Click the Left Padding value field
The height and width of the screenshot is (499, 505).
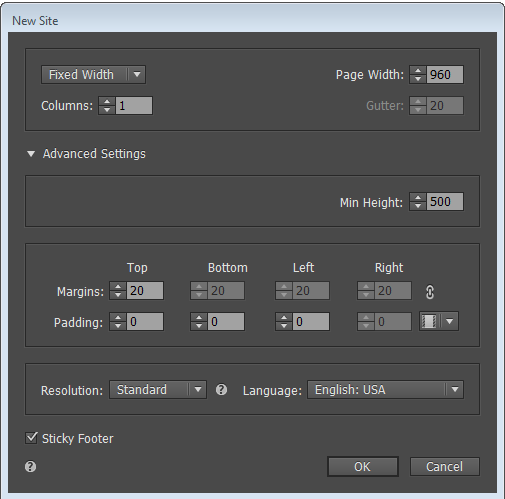pos(311,321)
